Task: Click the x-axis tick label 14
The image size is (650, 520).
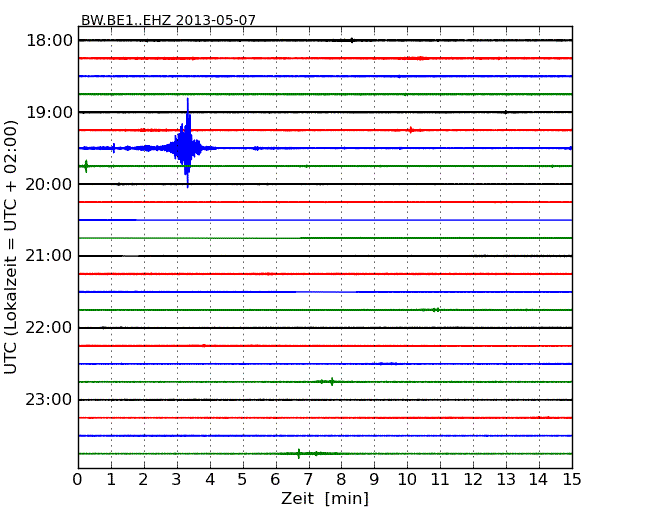Action: click(539, 480)
